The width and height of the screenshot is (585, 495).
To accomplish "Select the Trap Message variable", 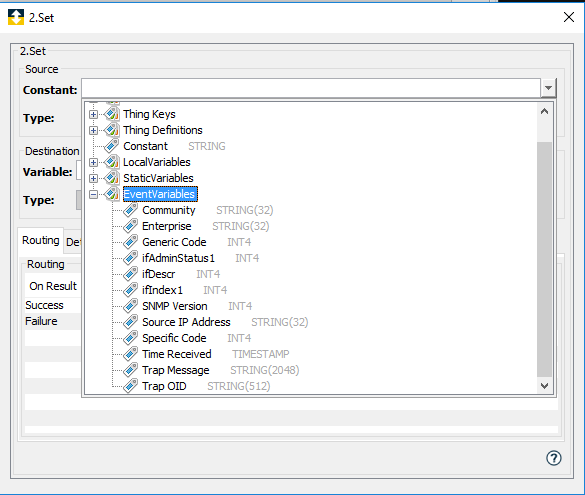I will coord(175,370).
